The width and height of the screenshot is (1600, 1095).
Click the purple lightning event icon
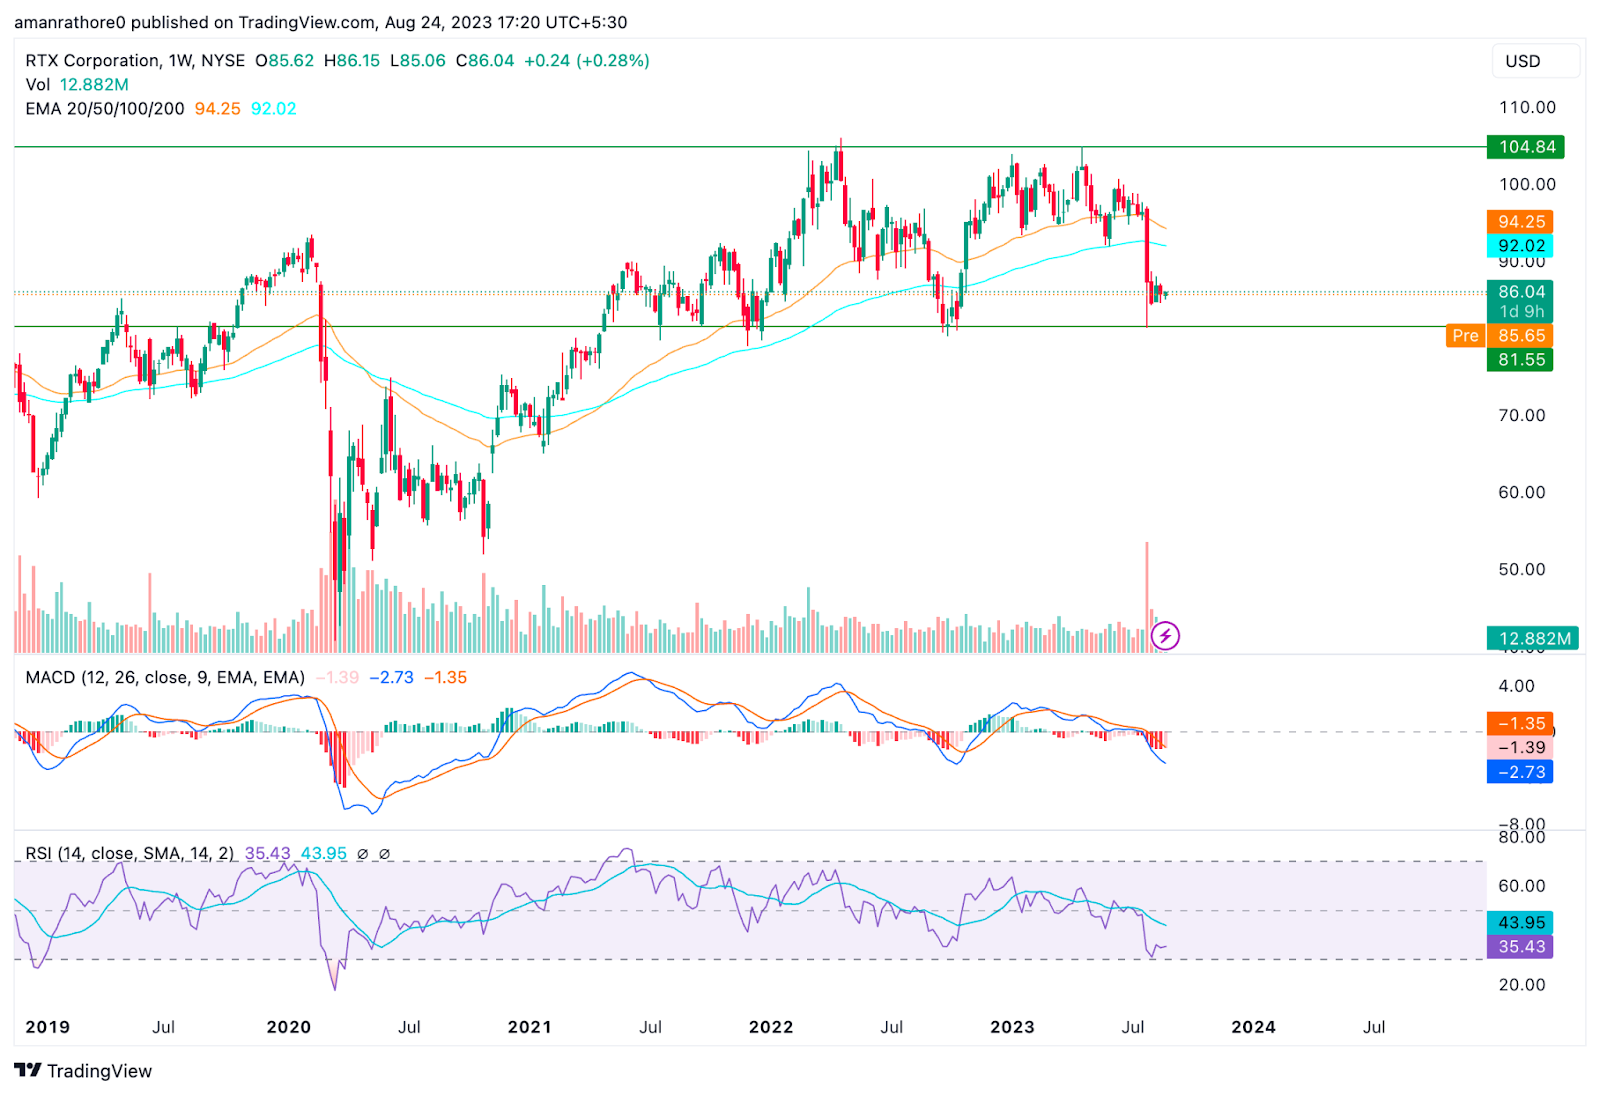pyautogui.click(x=1165, y=635)
